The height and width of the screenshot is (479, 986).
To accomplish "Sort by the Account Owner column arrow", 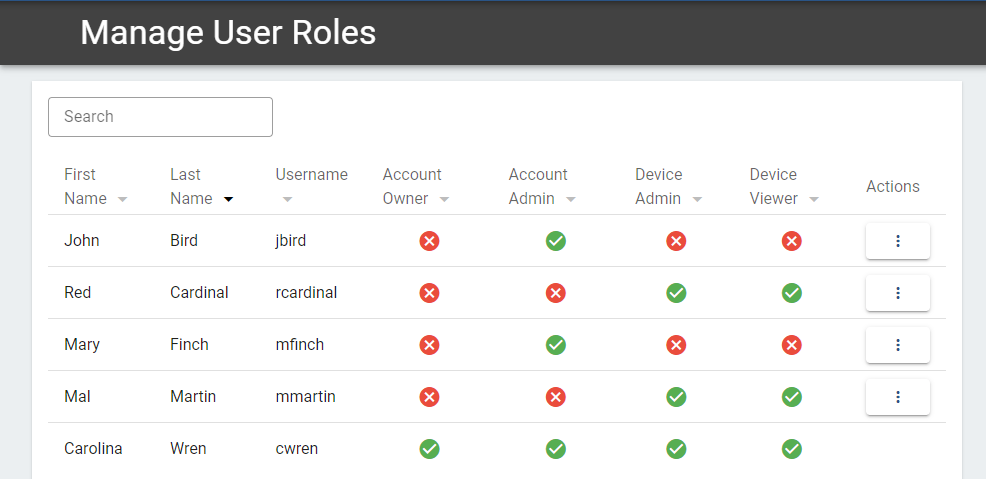I will [445, 199].
